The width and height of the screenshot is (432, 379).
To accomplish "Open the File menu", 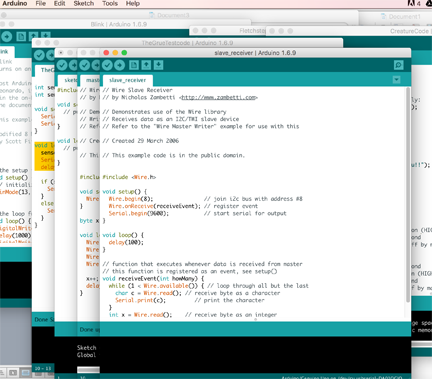I will pos(41,3).
